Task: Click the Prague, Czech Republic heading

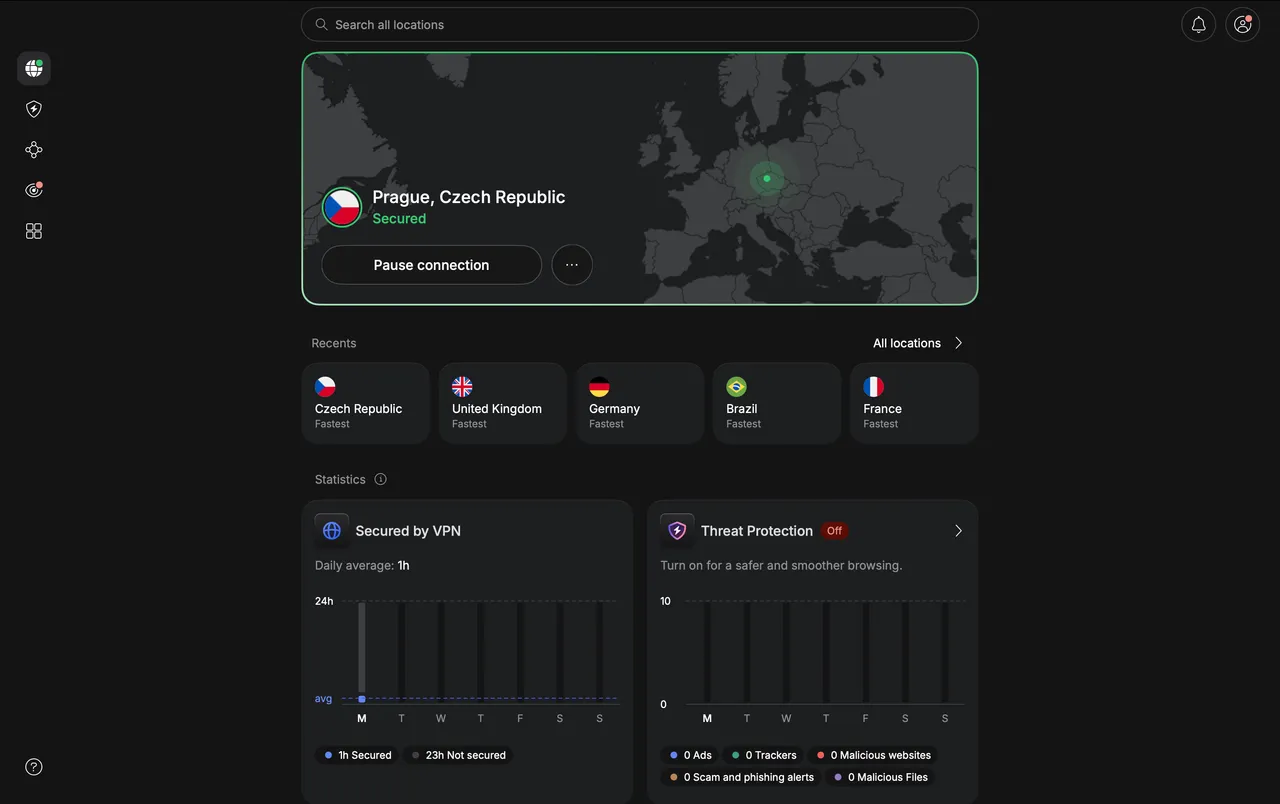Action: click(x=469, y=197)
